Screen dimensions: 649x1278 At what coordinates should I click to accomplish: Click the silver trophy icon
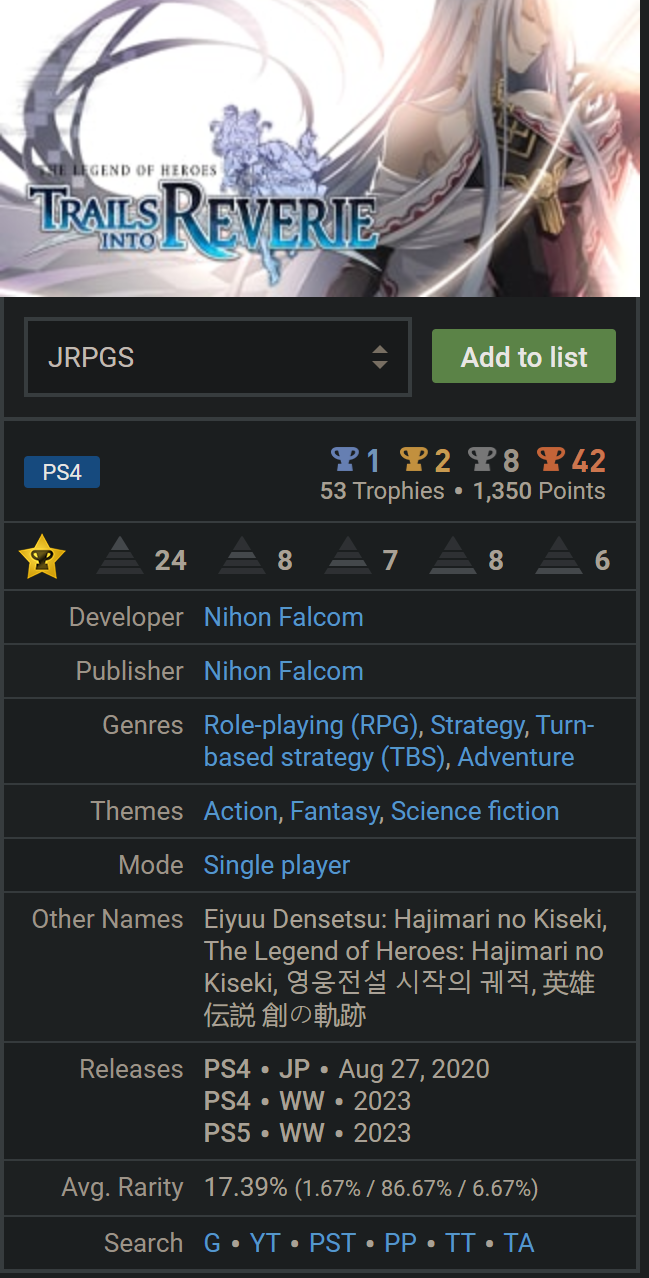pyautogui.click(x=482, y=460)
